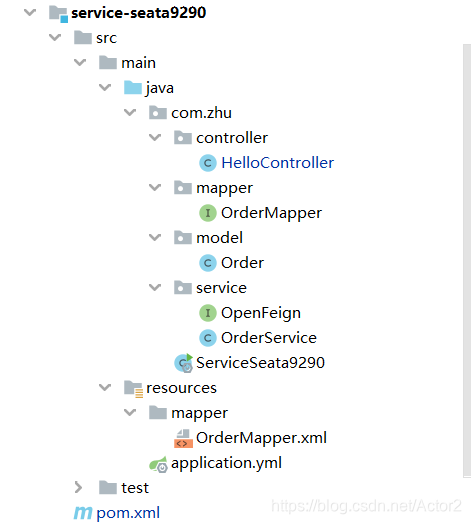Click the OrderMapper.xml file icon

pyautogui.click(x=183, y=438)
